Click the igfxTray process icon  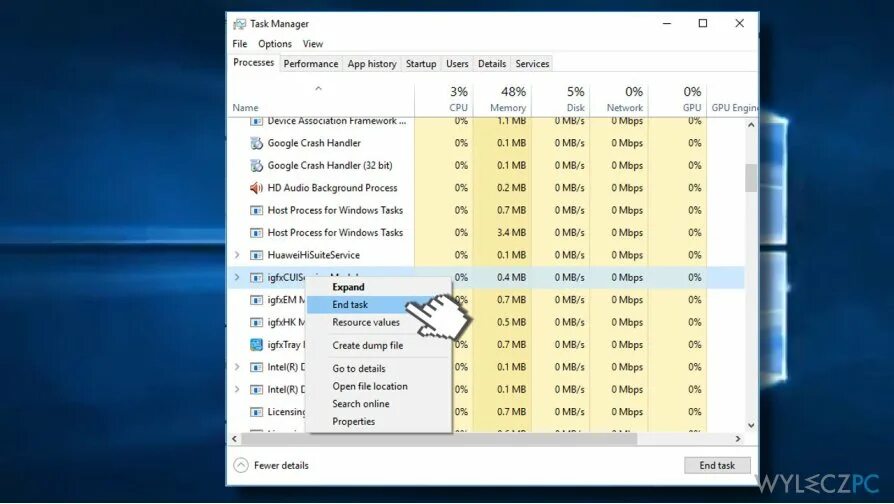point(257,344)
